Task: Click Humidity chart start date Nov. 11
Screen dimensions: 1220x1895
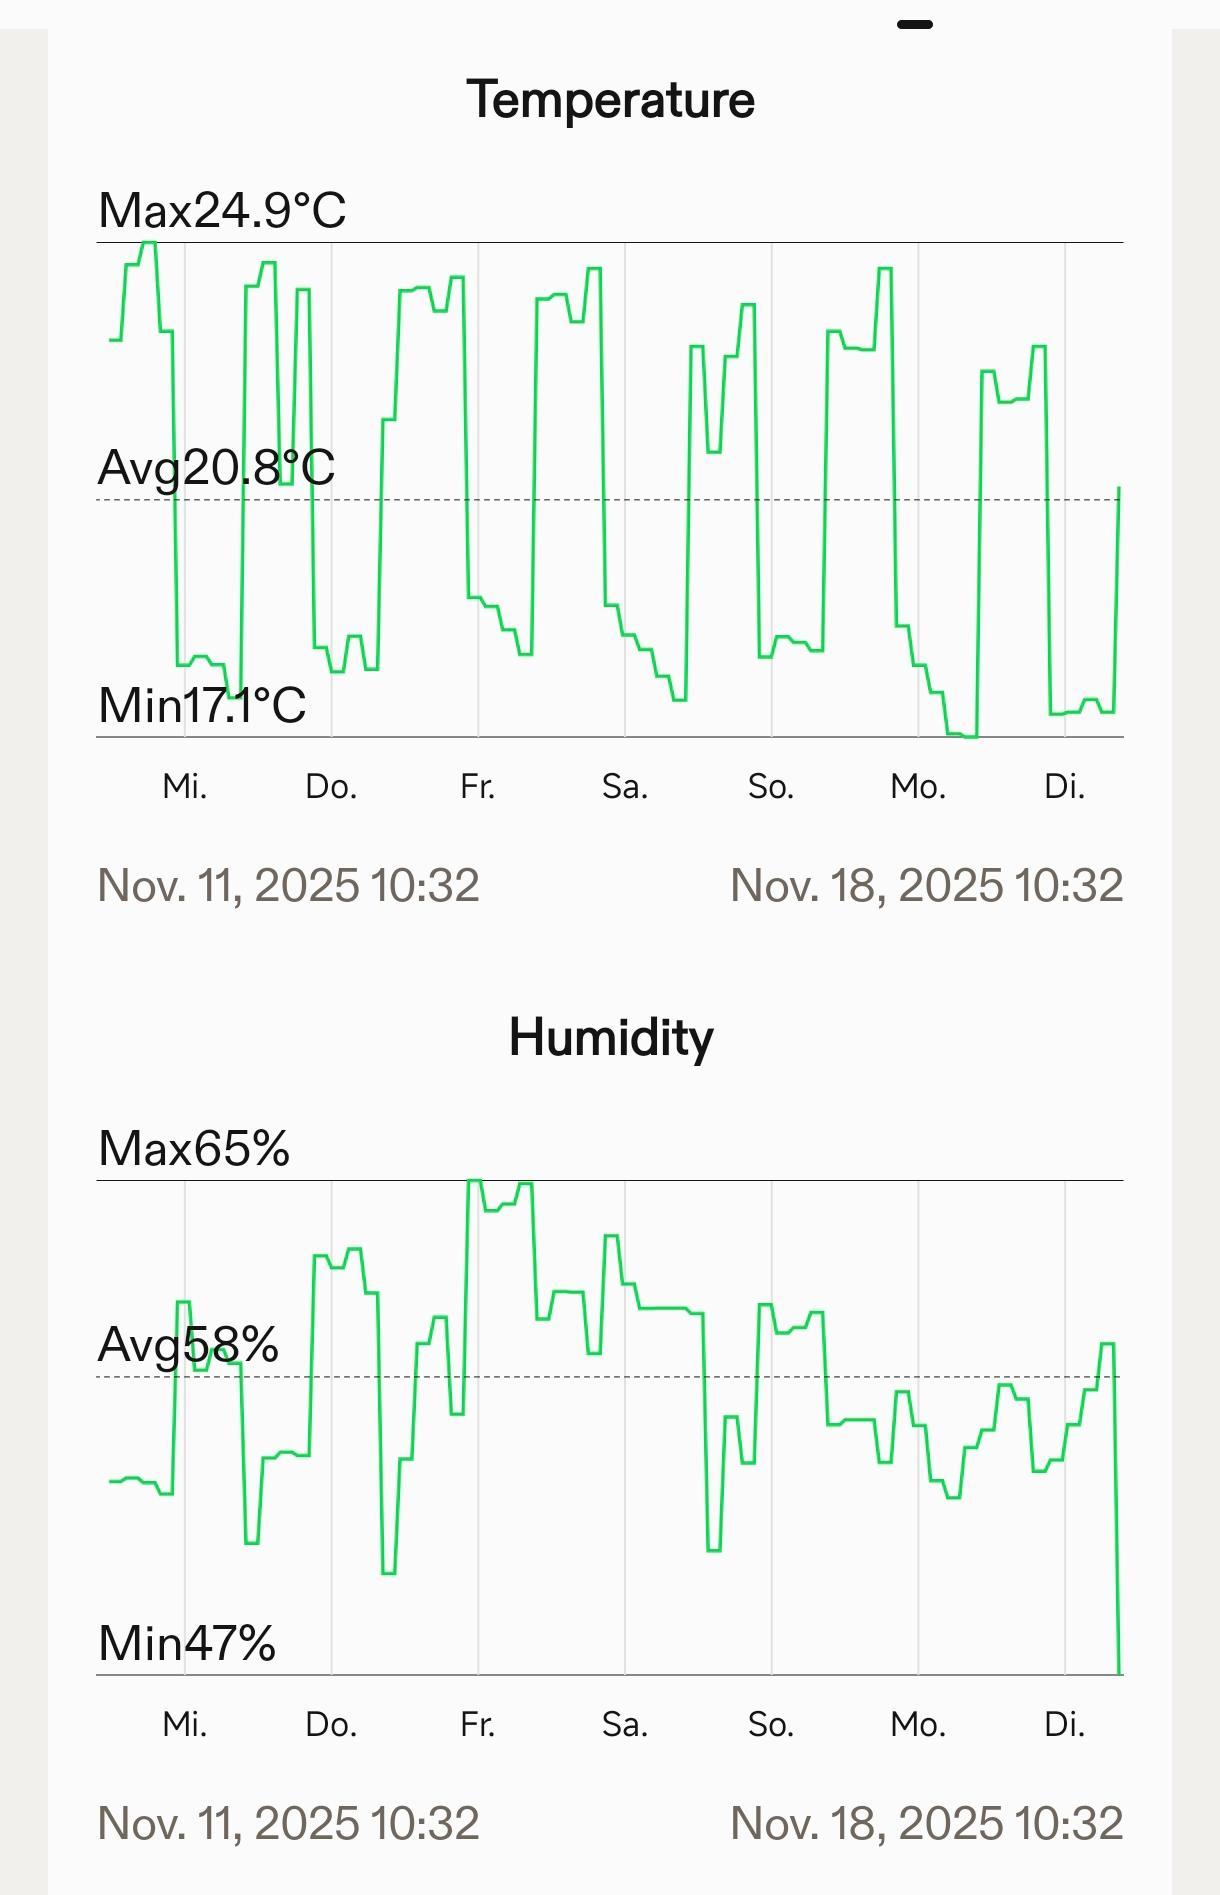Action: pos(288,1823)
